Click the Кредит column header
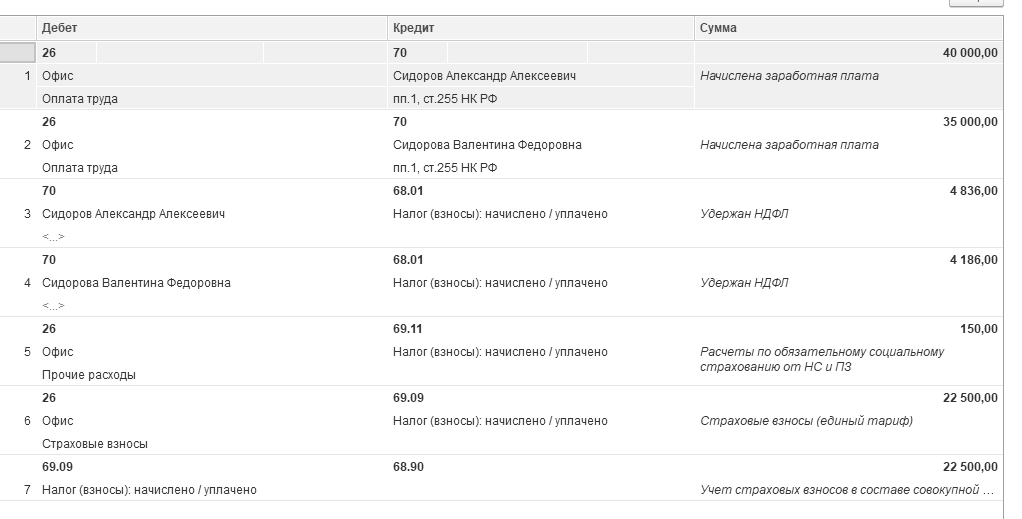Image resolution: width=1022 pixels, height=519 pixels. [x=413, y=28]
